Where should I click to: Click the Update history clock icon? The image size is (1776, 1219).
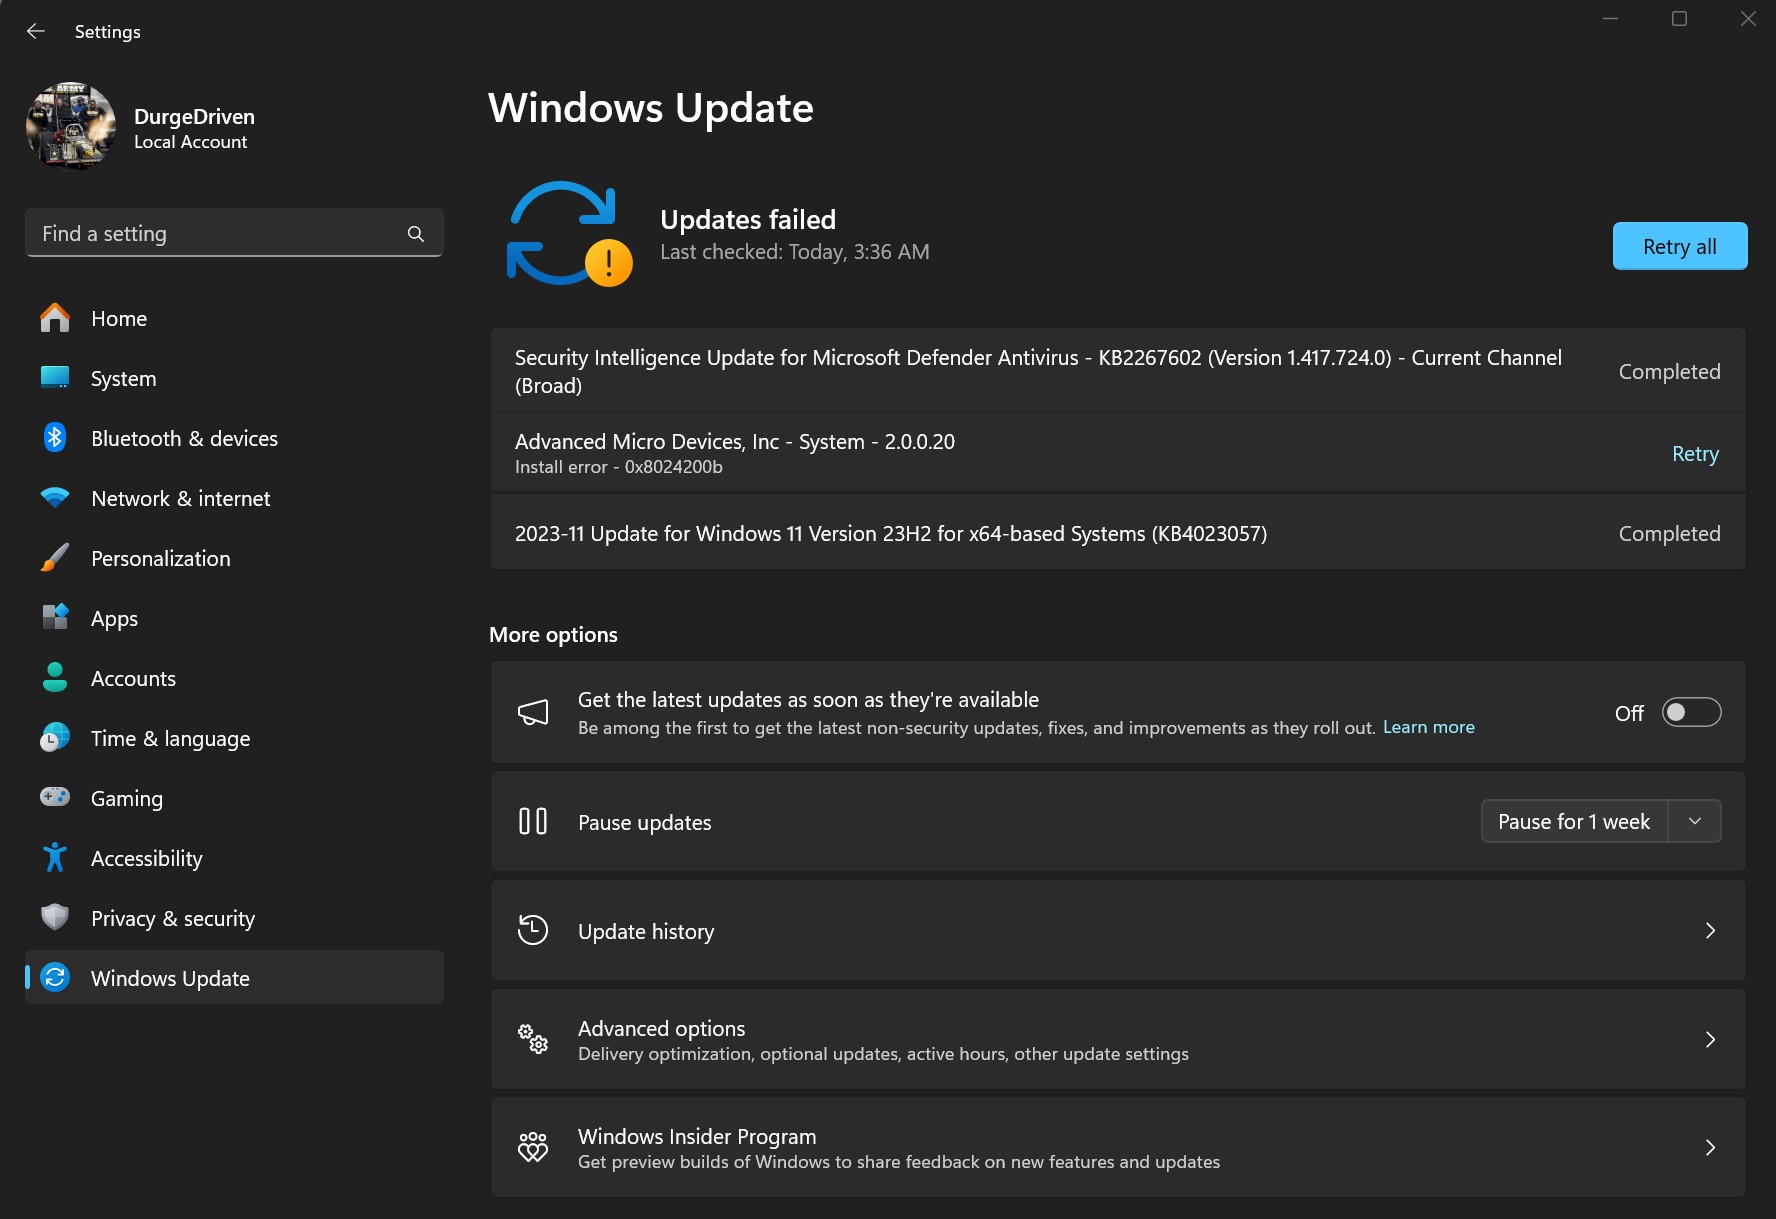click(x=533, y=930)
